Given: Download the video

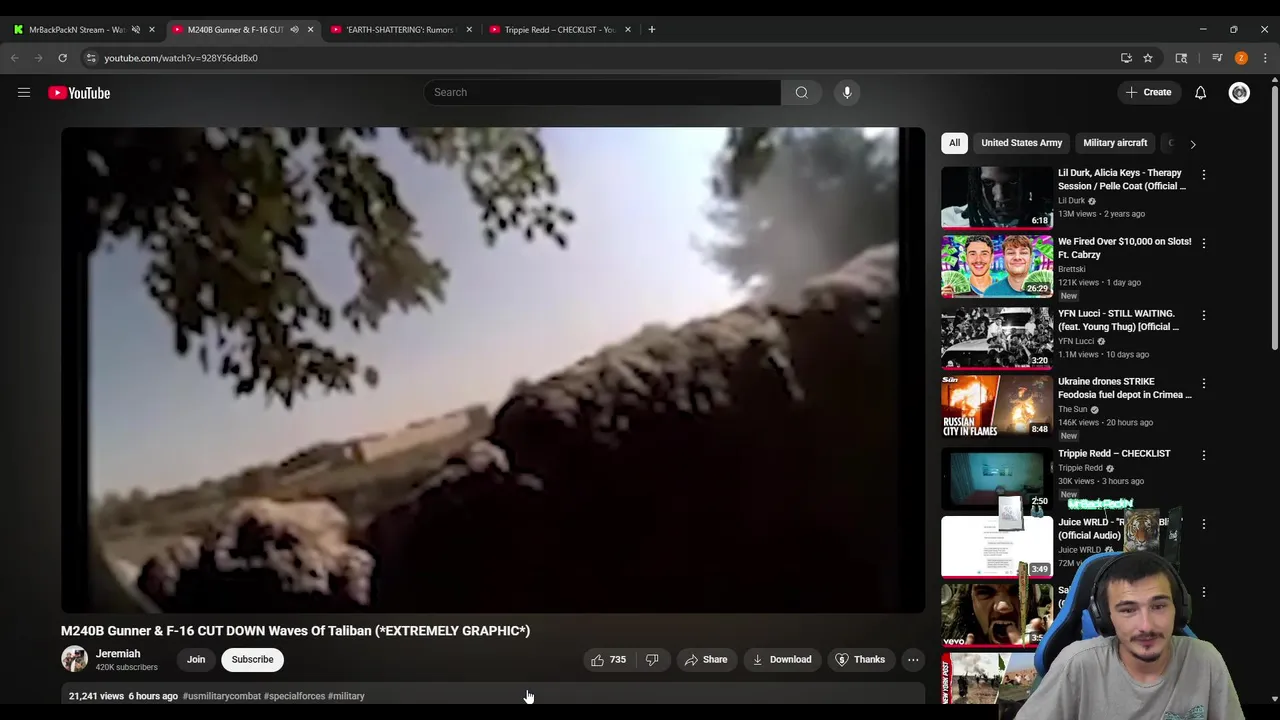Looking at the screenshot, I should [781, 660].
